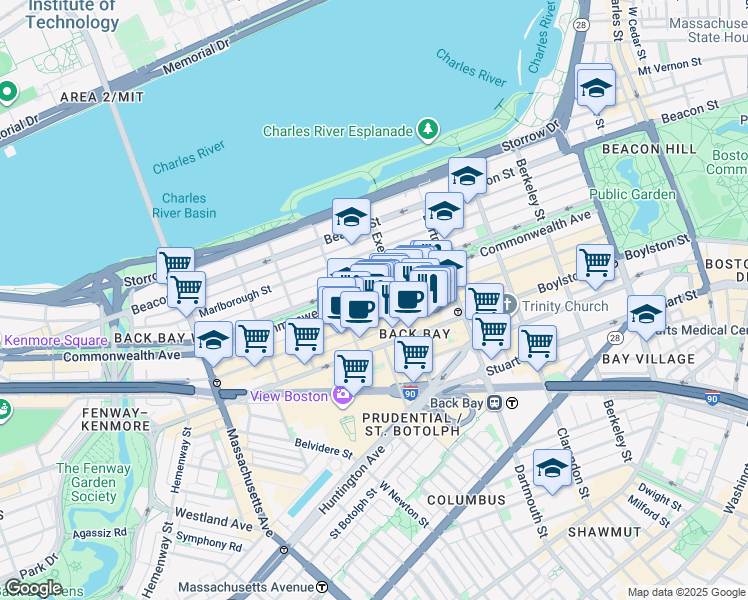
Task: Click the Massachusetts Avenue T station icon
Action: [322, 587]
